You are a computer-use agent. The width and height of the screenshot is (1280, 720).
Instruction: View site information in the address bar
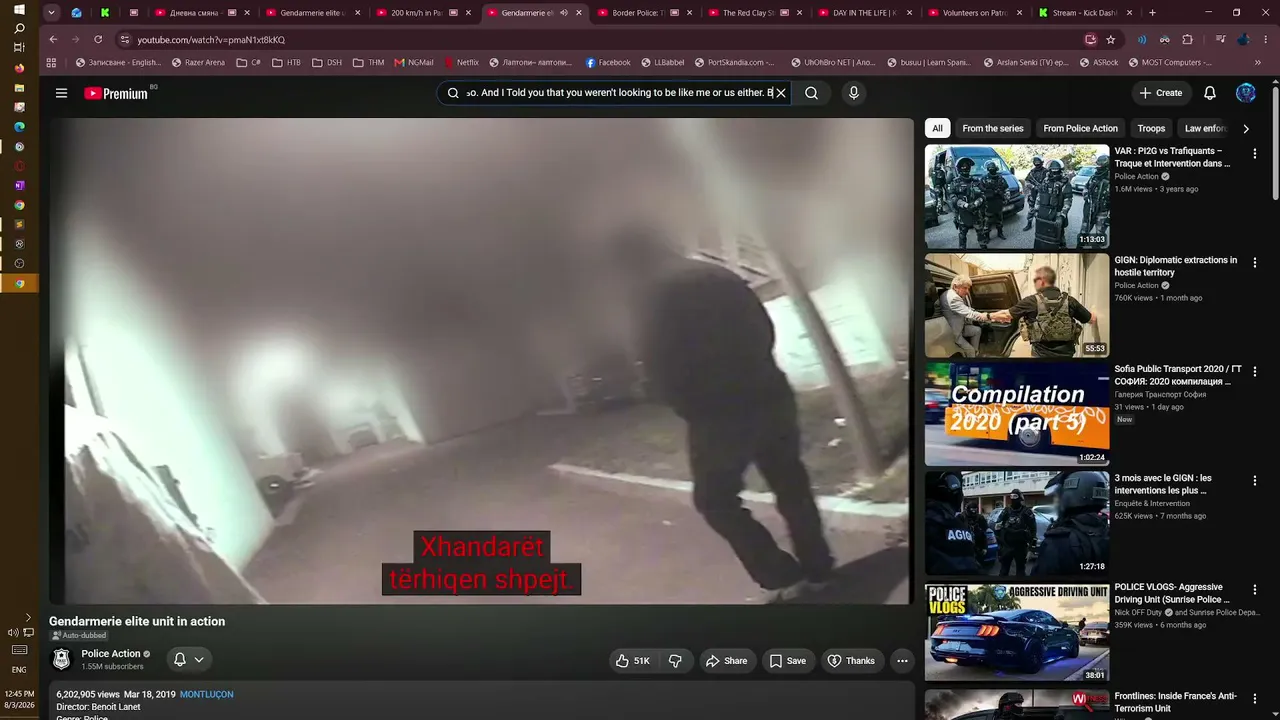point(125,40)
